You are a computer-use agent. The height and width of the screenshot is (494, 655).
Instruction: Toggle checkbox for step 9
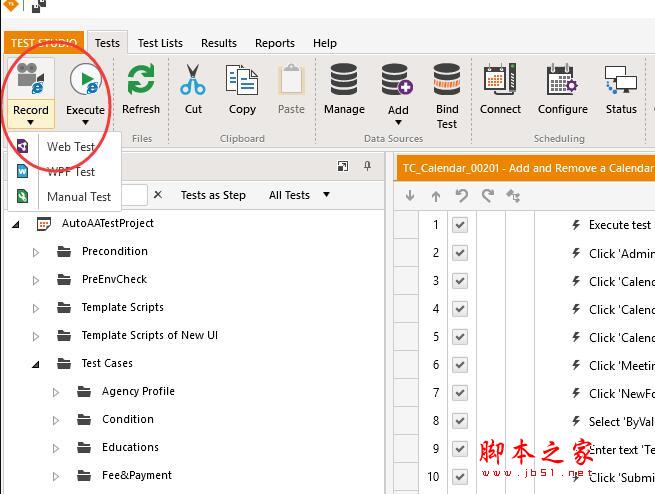[x=460, y=448]
